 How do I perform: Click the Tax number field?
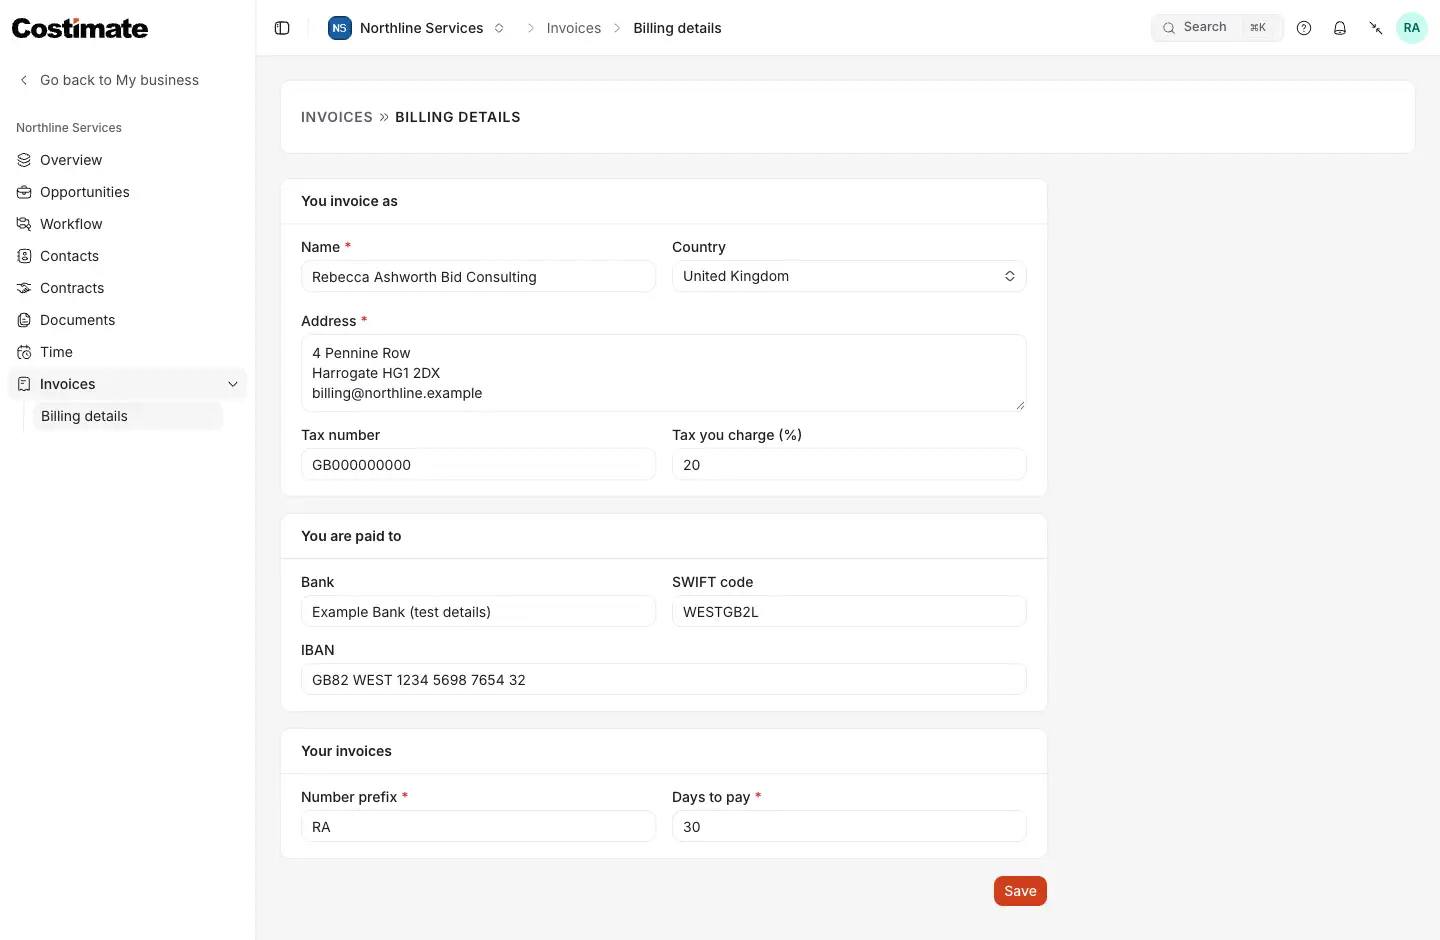click(478, 465)
